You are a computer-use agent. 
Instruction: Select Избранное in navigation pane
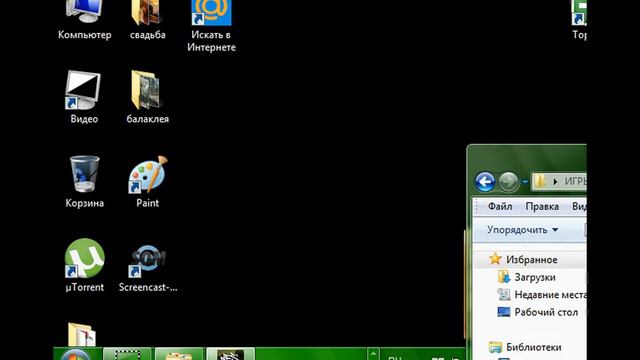point(531,260)
